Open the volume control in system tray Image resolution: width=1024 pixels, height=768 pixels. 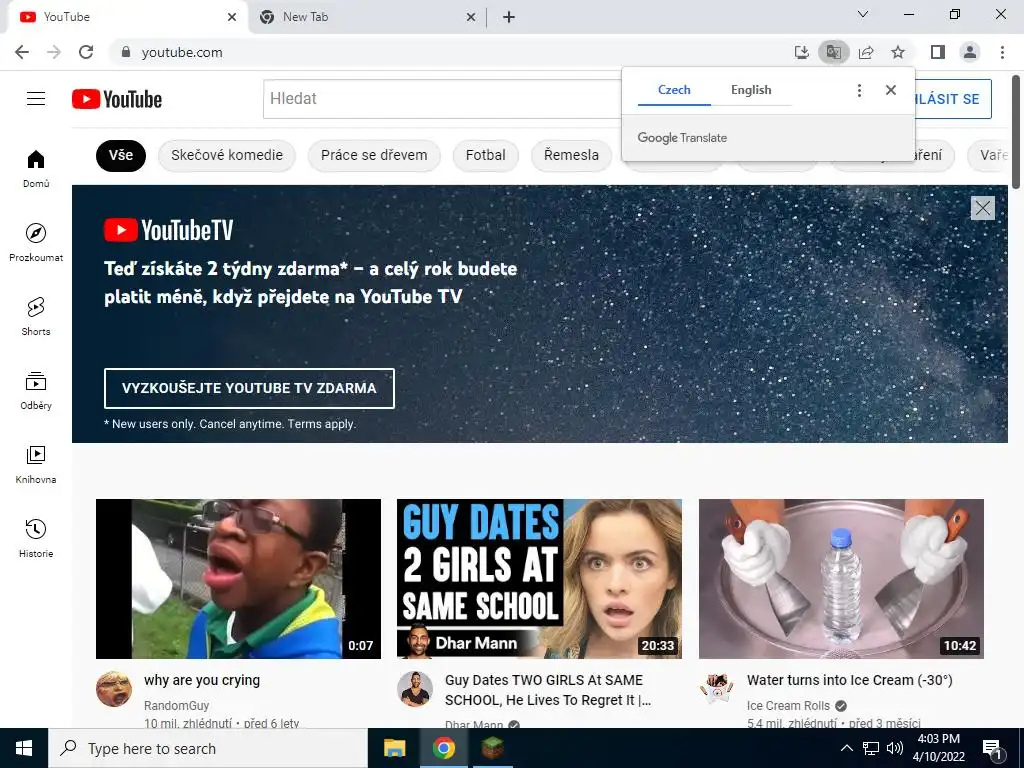[895, 748]
